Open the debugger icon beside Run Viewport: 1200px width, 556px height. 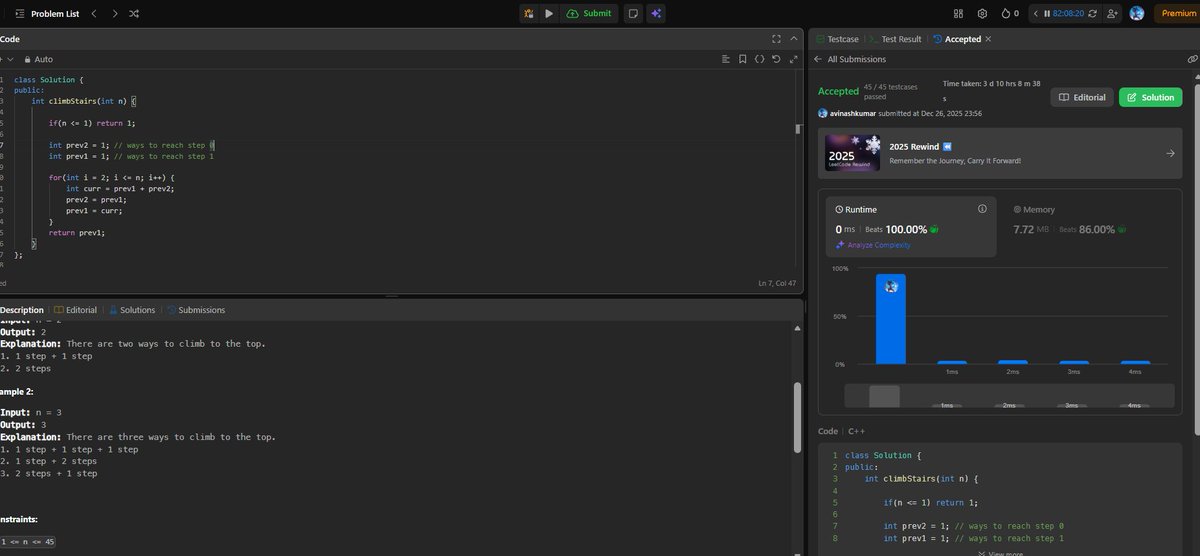[x=529, y=13]
